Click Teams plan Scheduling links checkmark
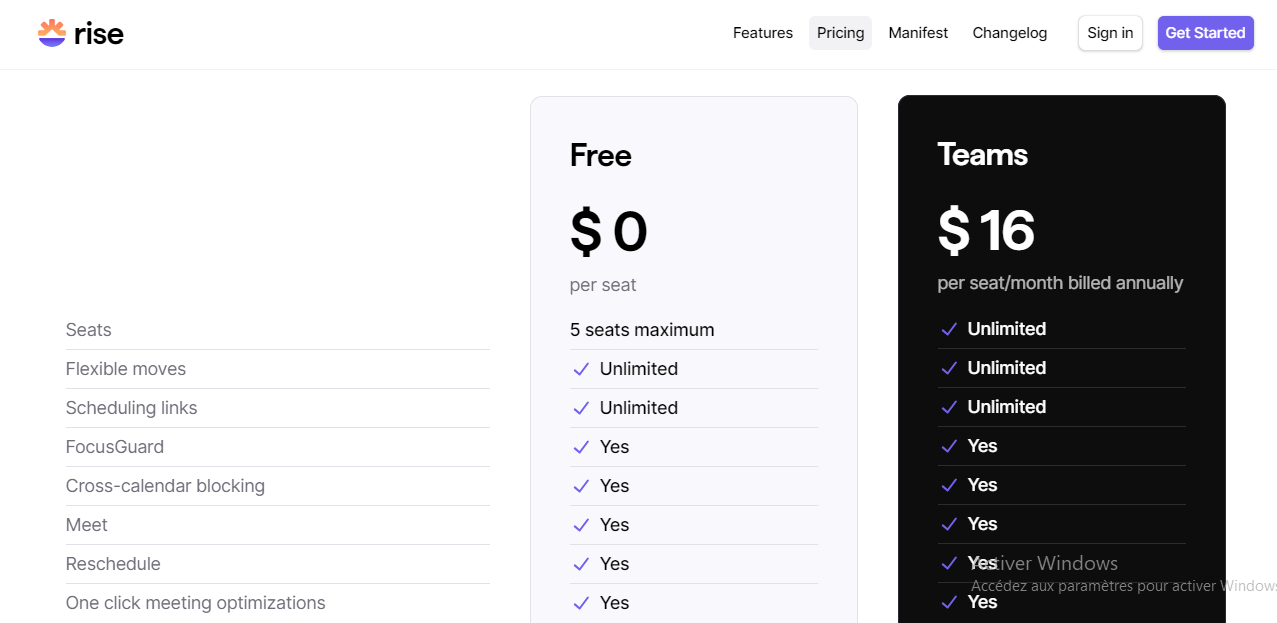Screen dimensions: 1277x623 click(x=949, y=407)
